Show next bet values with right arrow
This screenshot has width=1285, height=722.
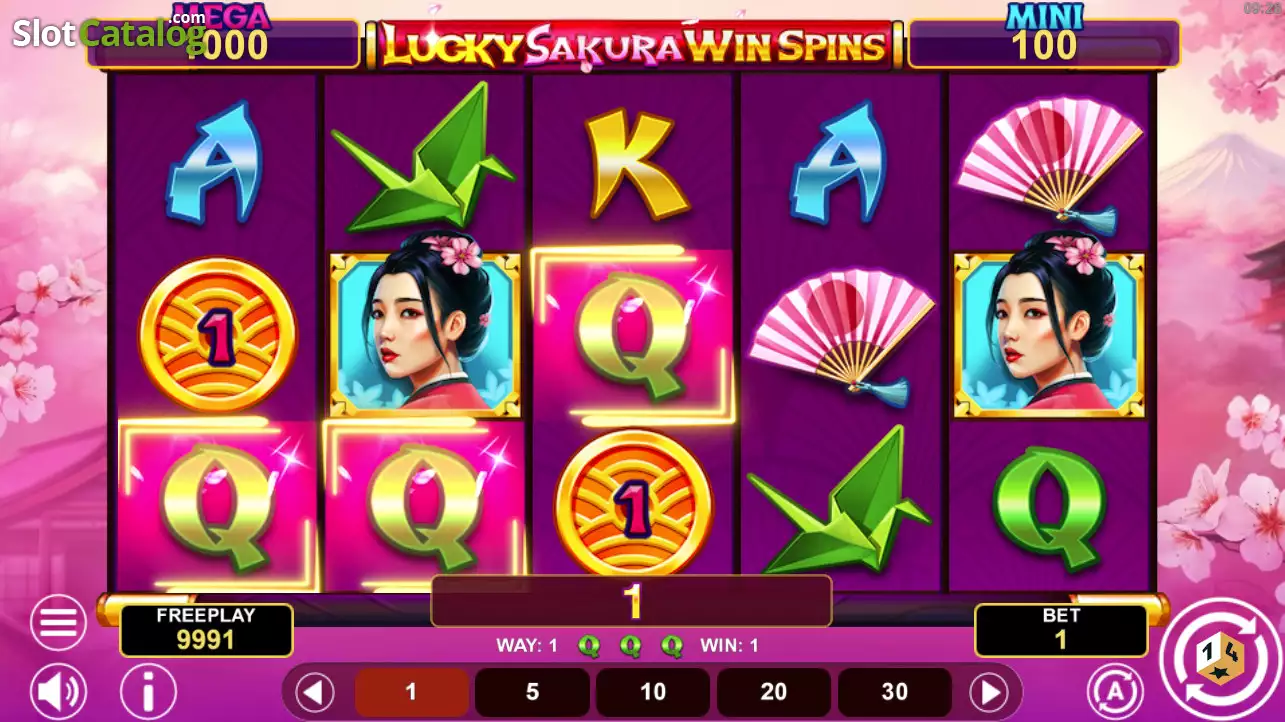(x=989, y=692)
